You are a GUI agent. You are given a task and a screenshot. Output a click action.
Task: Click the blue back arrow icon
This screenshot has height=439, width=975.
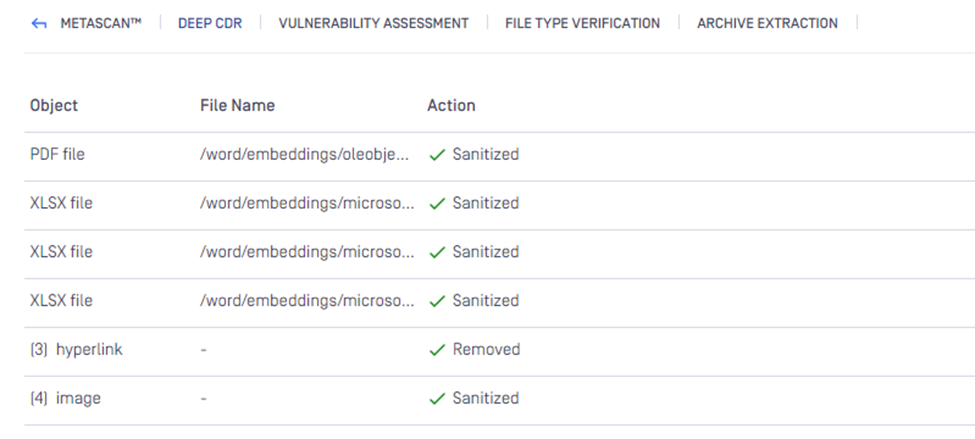click(39, 24)
